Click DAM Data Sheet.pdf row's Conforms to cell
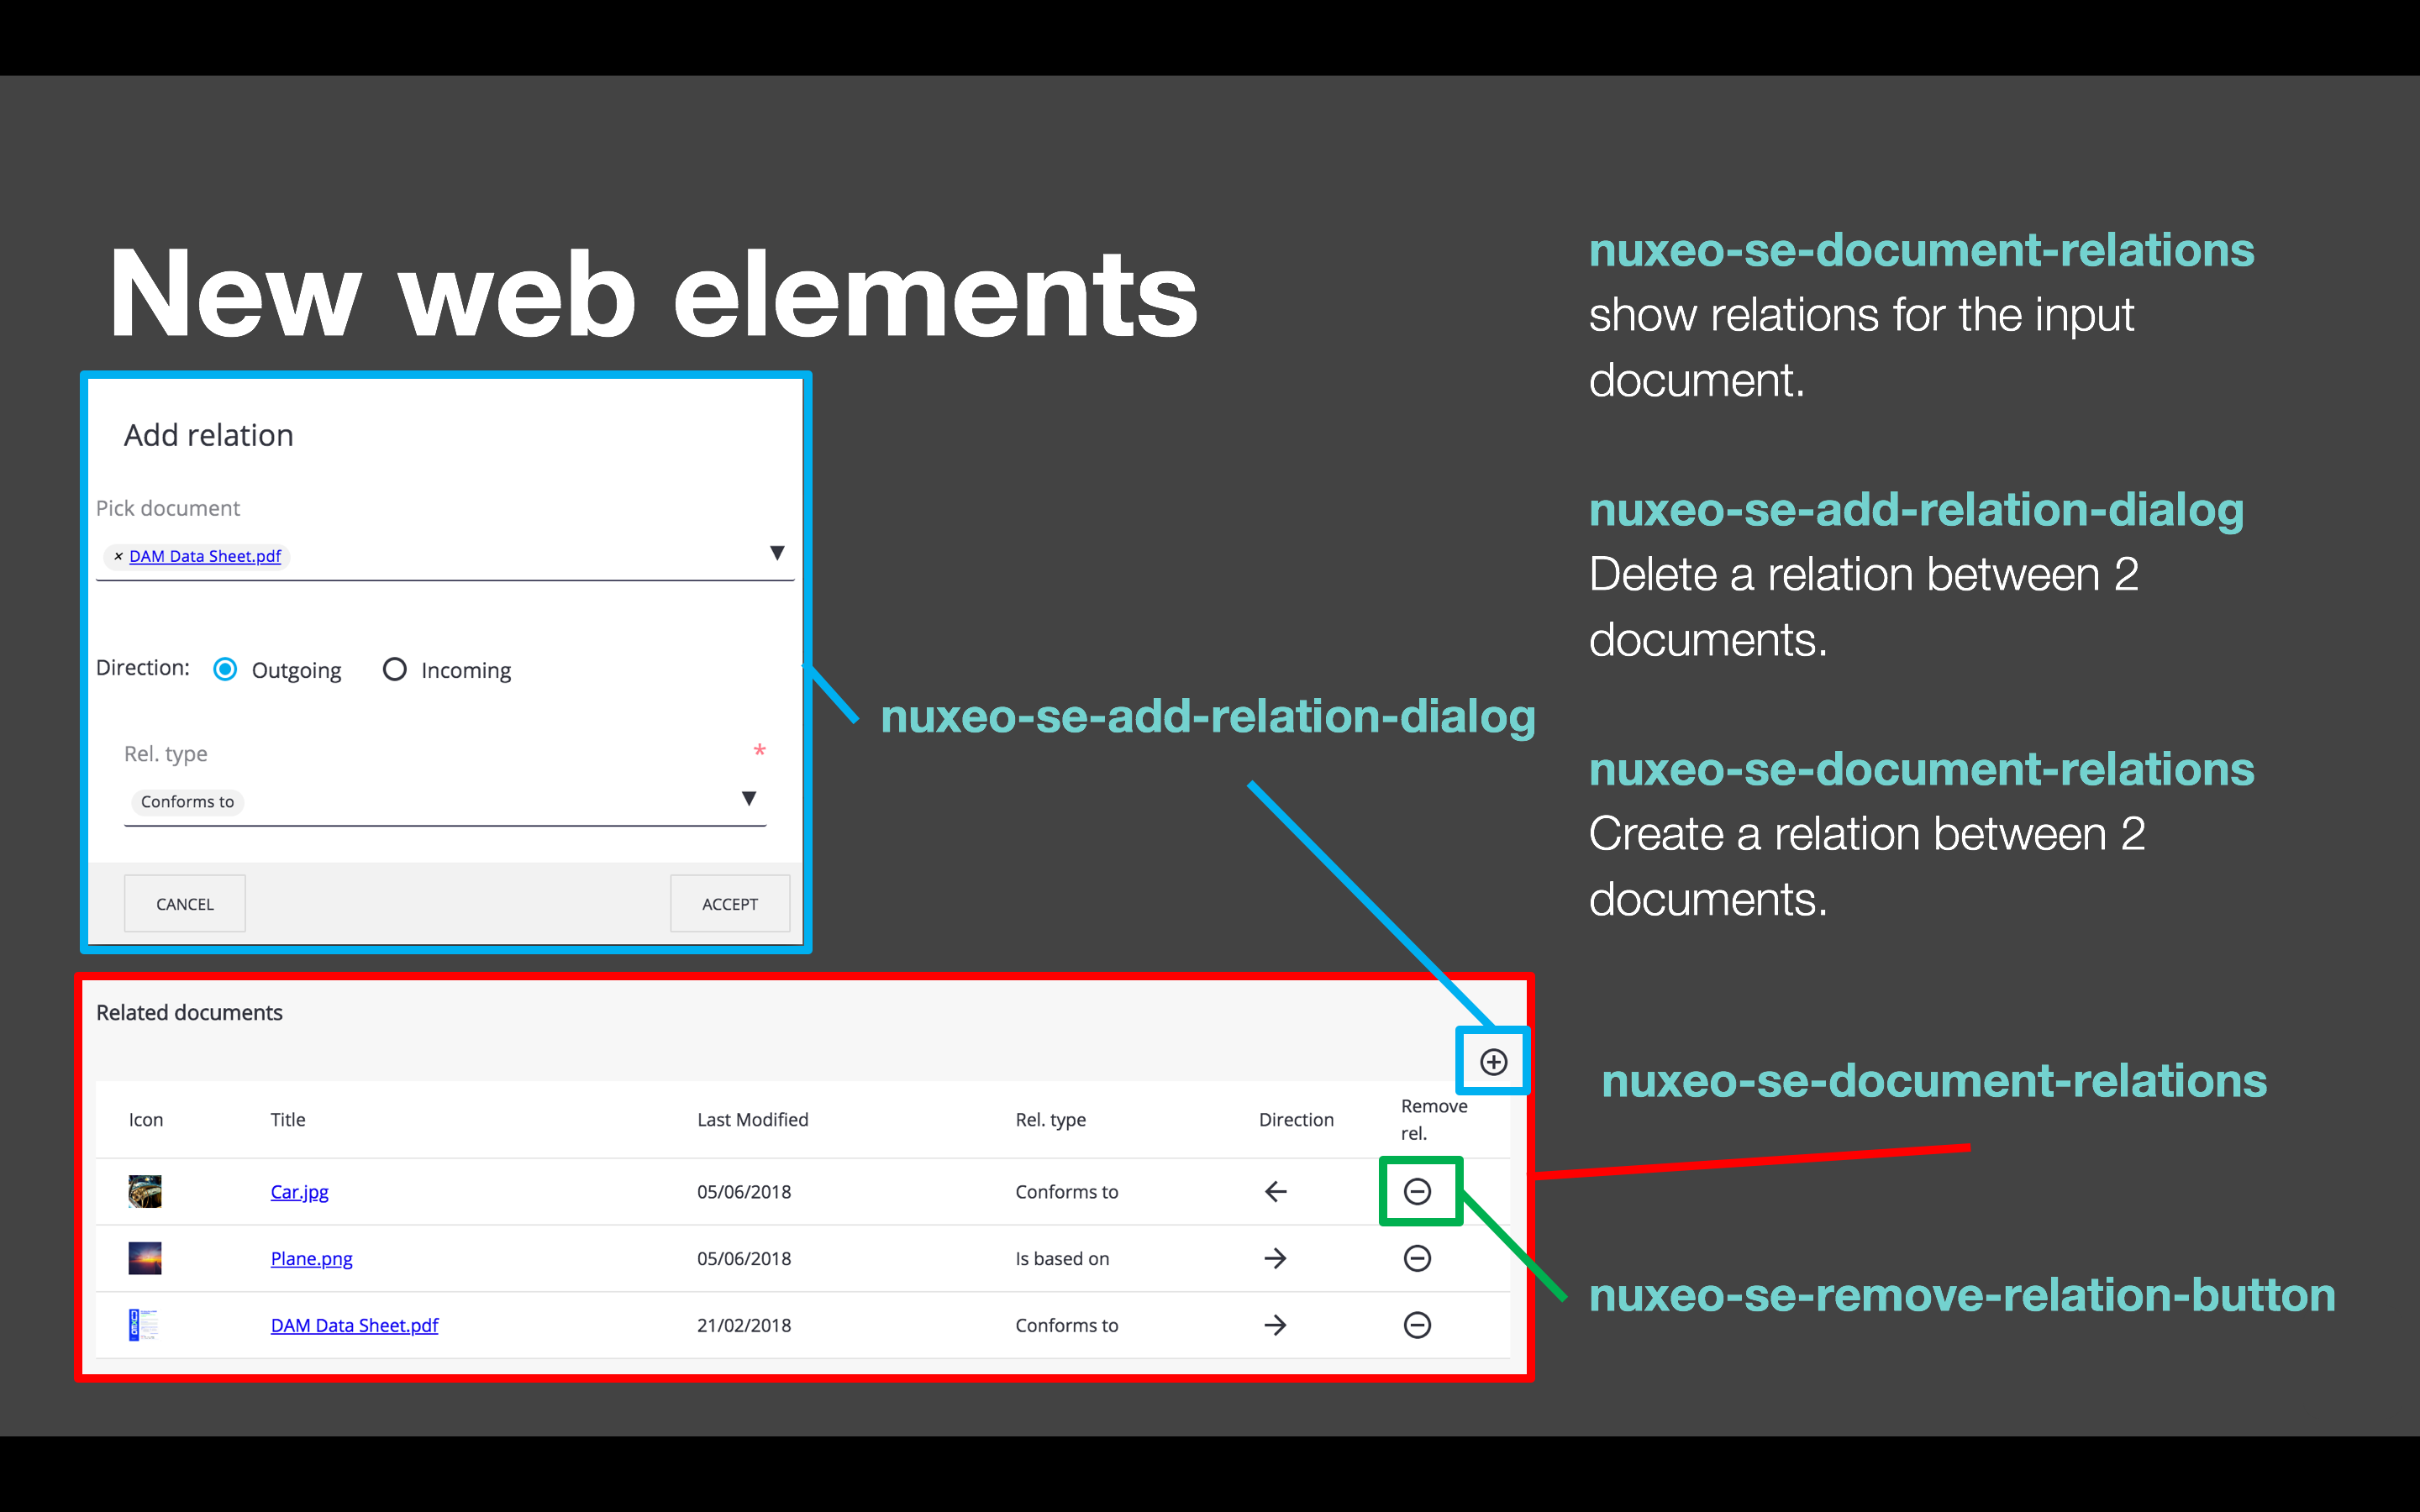 (1067, 1326)
